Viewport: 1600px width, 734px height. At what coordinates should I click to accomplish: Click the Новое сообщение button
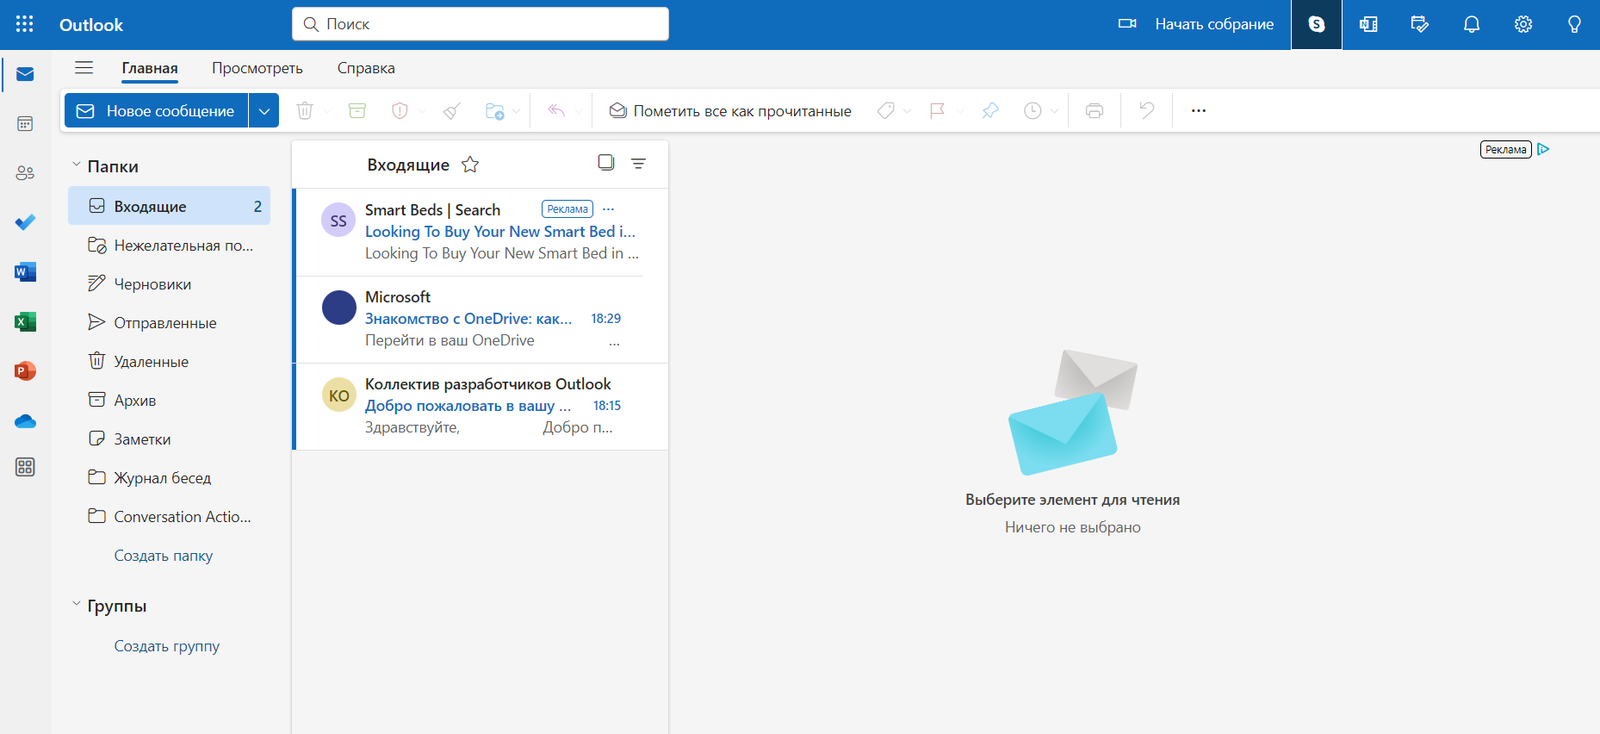tap(157, 111)
